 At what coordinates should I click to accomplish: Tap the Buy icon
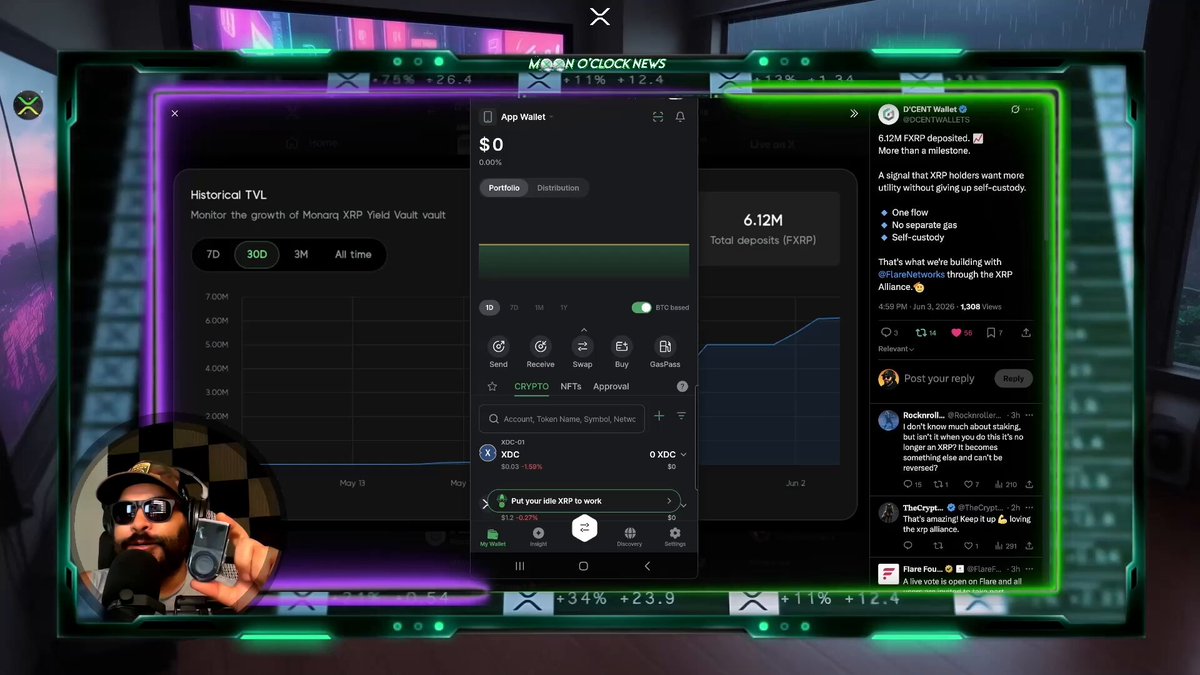pyautogui.click(x=622, y=346)
